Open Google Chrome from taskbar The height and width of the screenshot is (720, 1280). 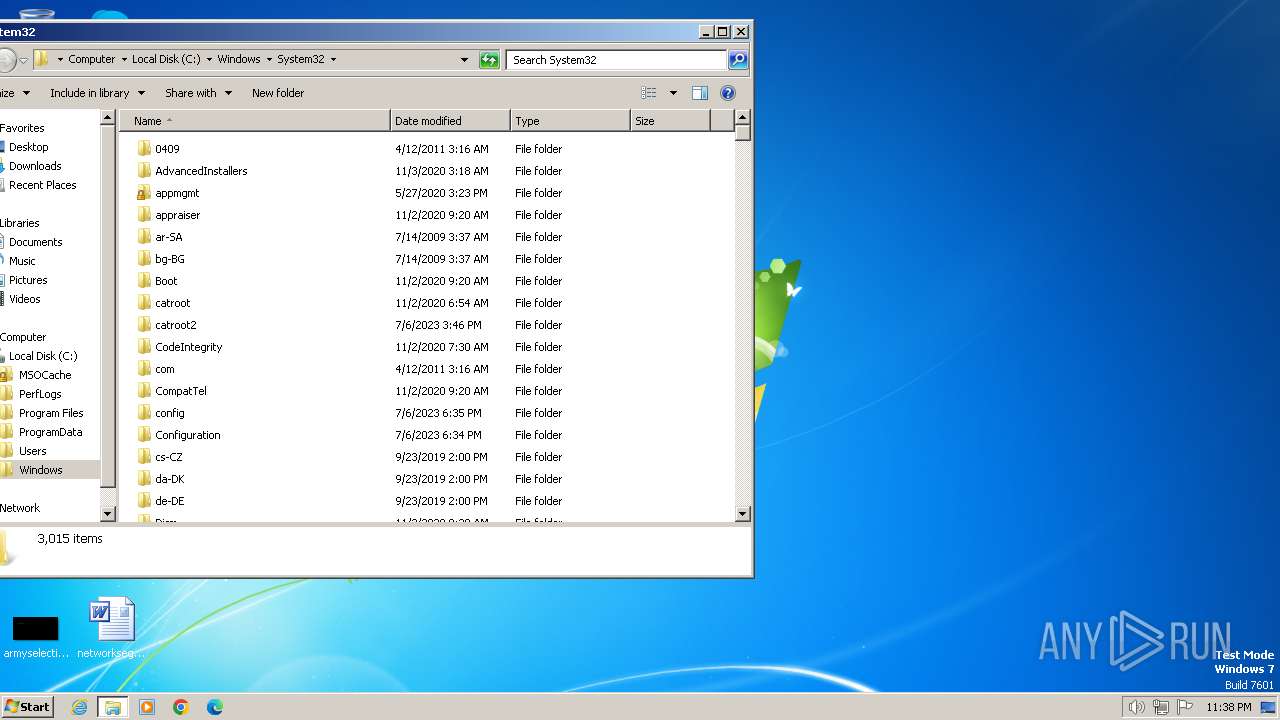[x=181, y=707]
